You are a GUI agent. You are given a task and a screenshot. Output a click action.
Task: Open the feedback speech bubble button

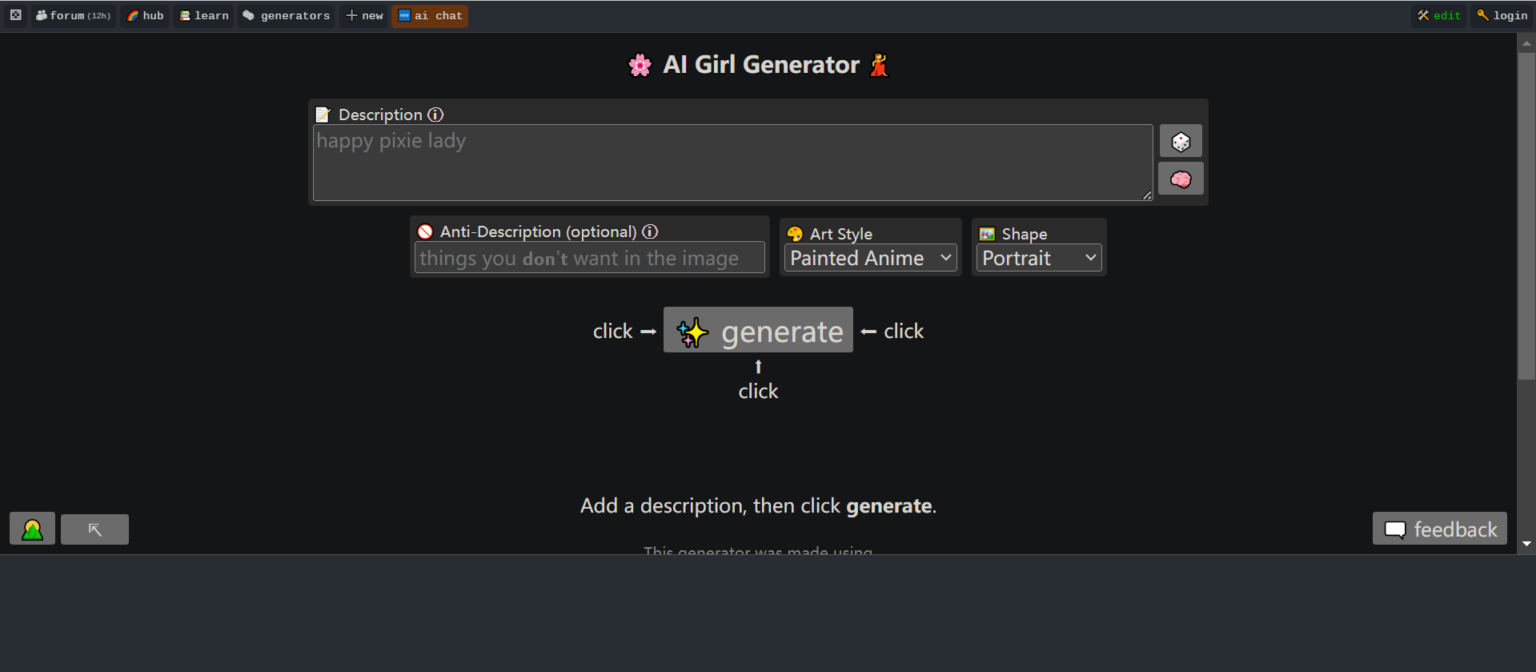(x=1439, y=529)
